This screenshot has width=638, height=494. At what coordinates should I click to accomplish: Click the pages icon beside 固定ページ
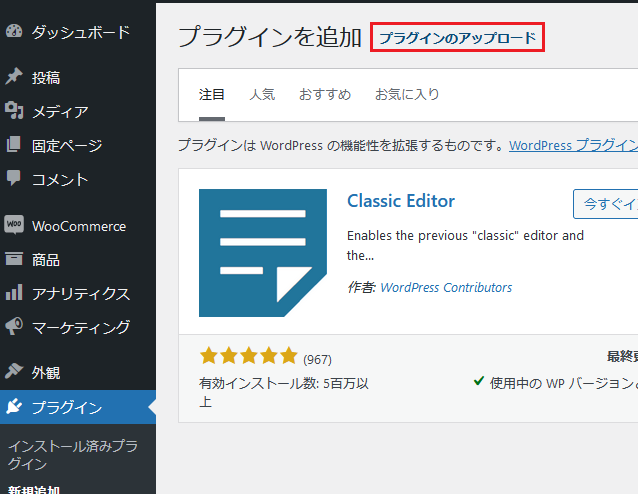tap(13, 144)
